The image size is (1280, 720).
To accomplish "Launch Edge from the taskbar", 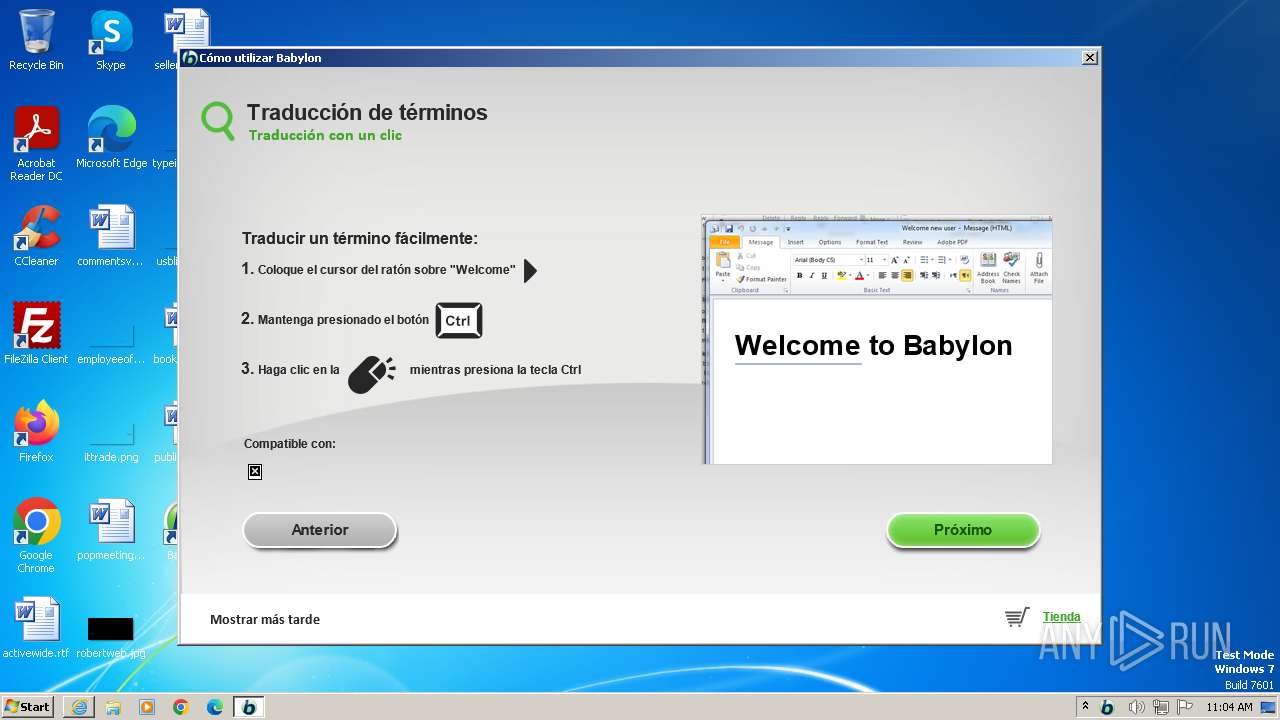I will [215, 707].
